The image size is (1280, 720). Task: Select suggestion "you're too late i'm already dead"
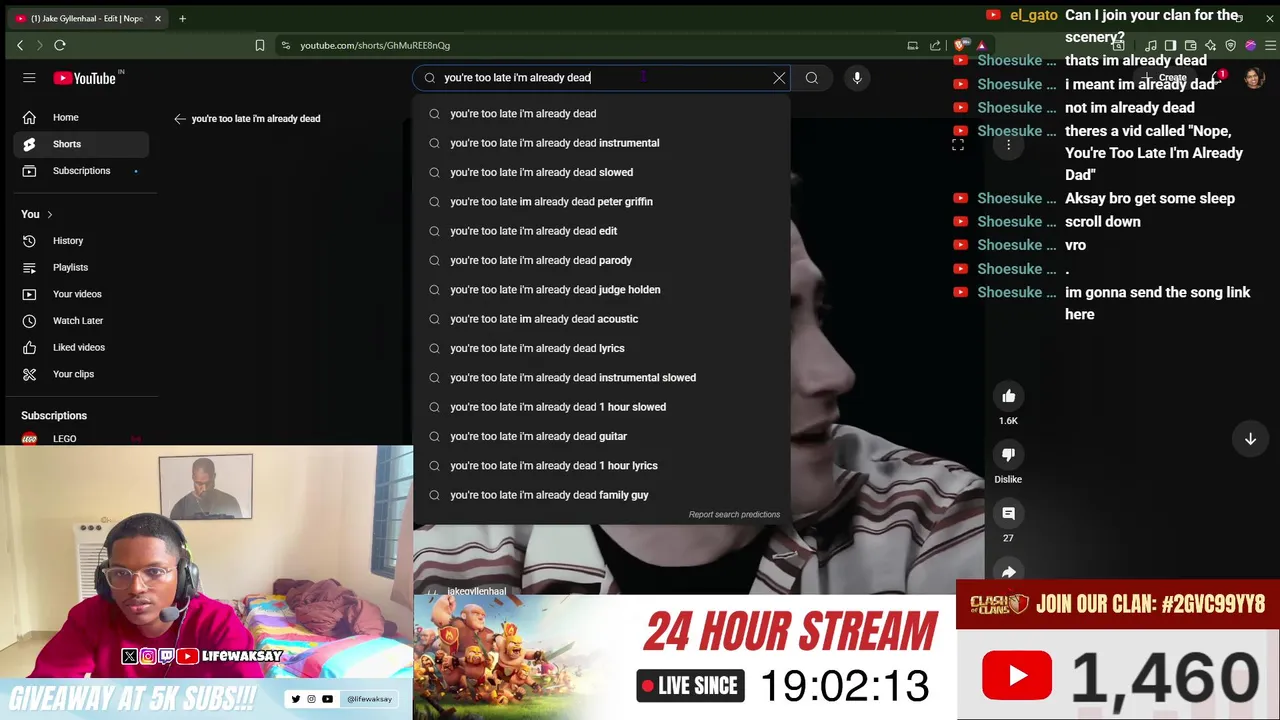tap(601, 114)
